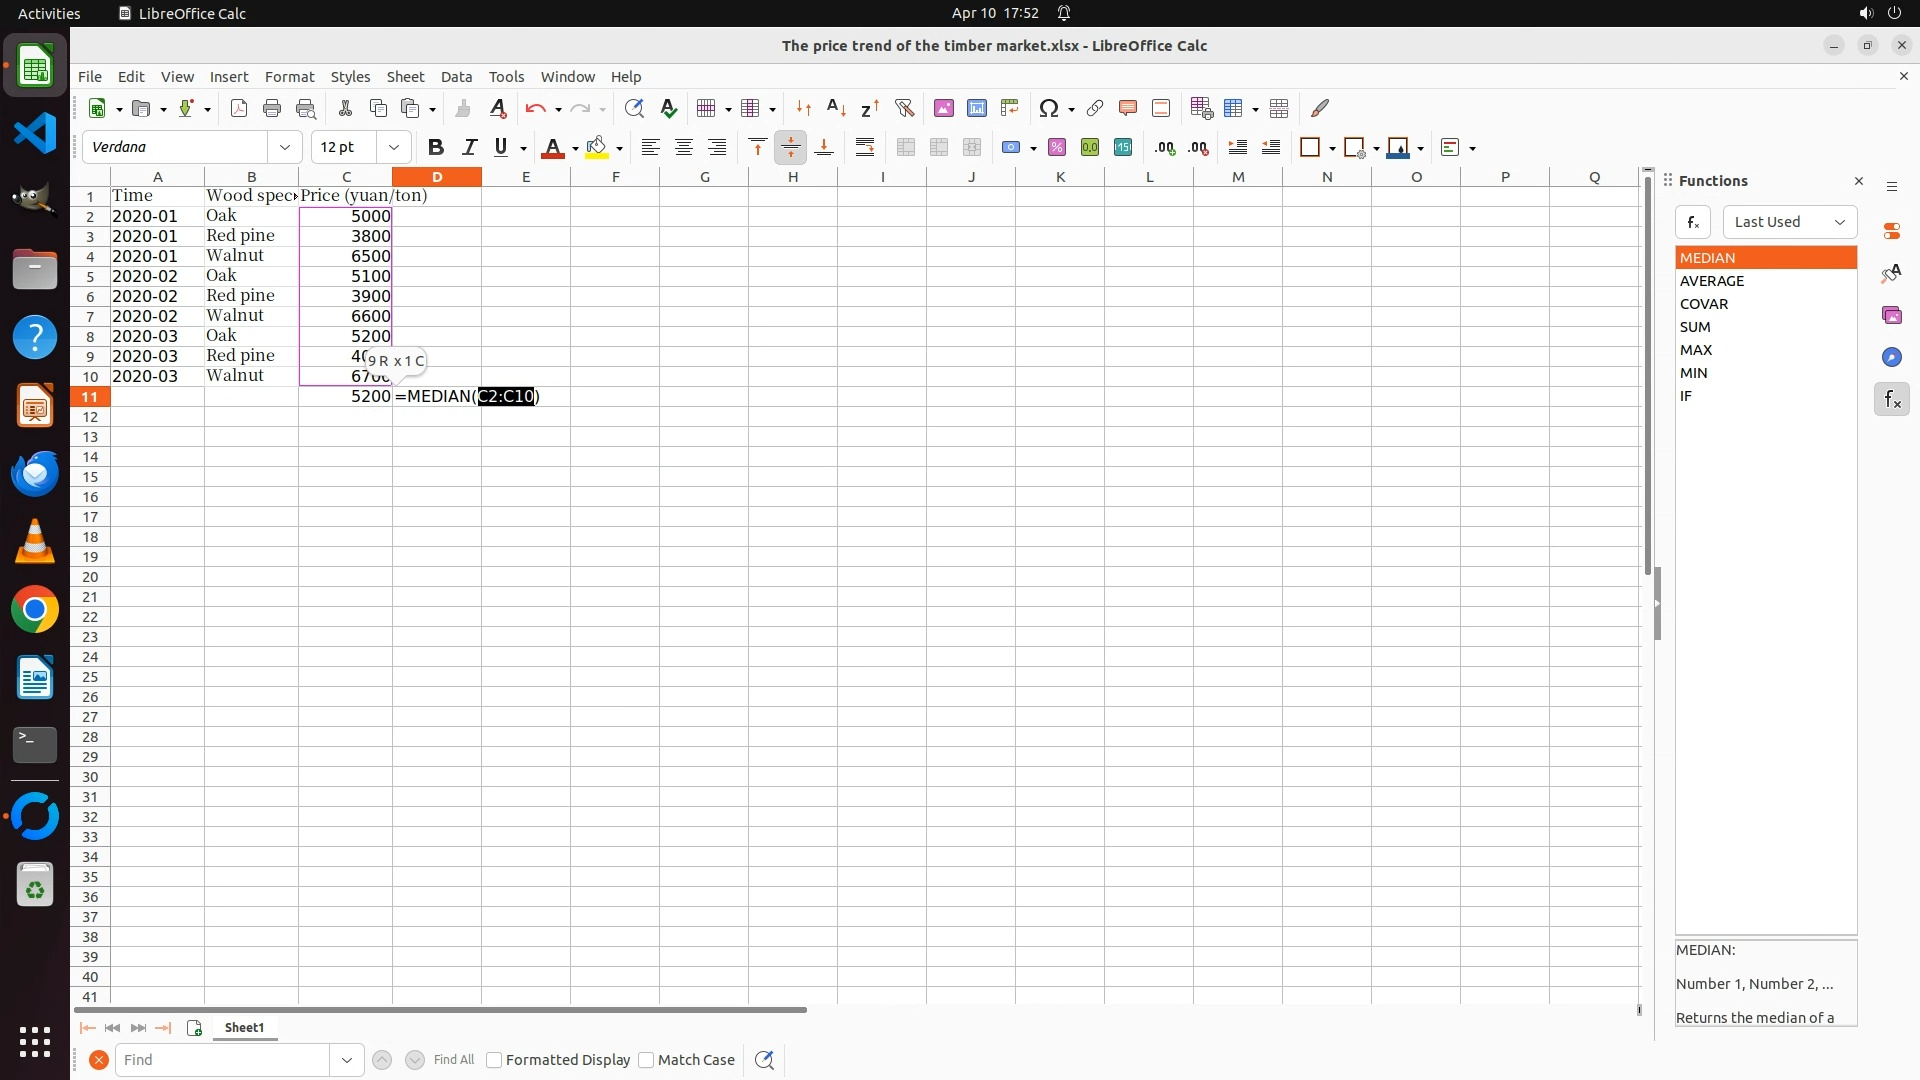Click the Find All button
Viewport: 1920px width, 1080px height.
click(x=453, y=1059)
